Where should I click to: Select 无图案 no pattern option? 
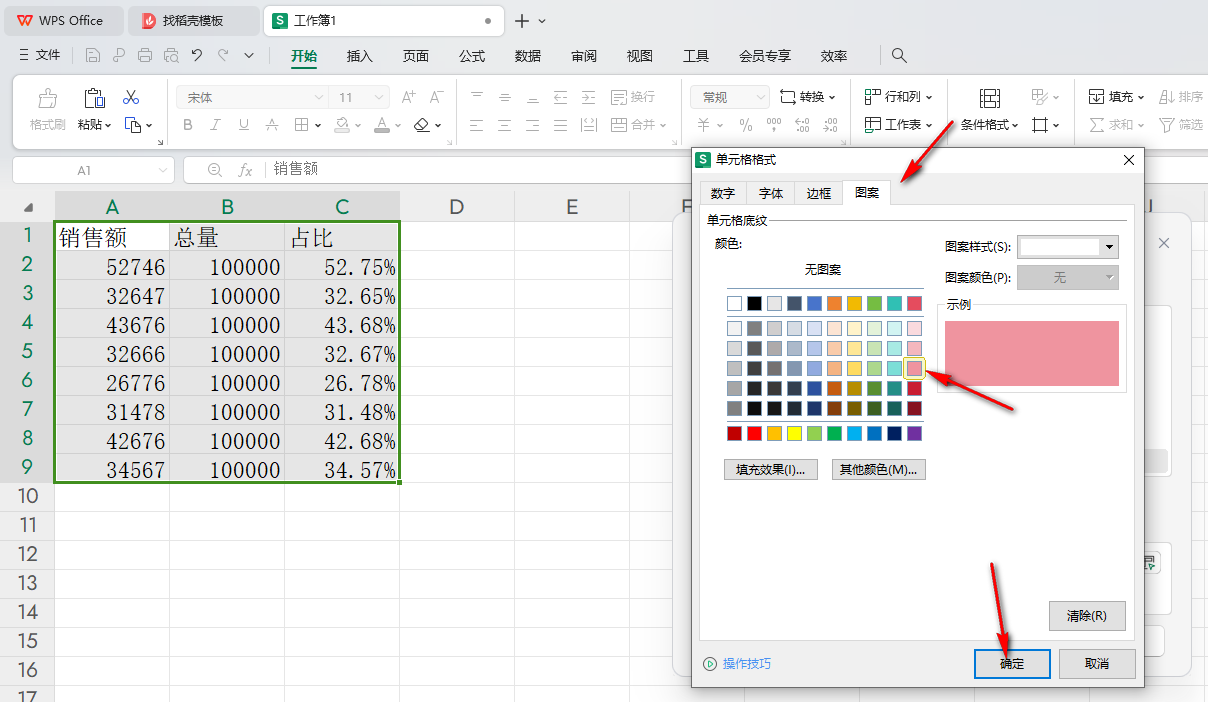823,270
